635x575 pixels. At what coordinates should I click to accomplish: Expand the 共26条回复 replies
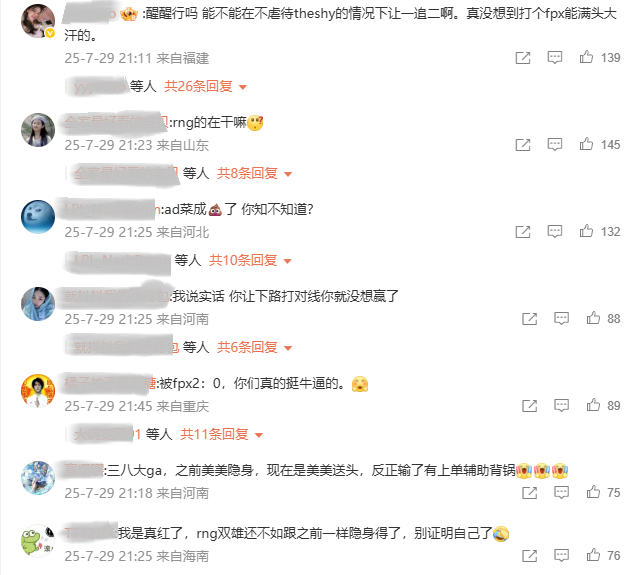pos(205,86)
